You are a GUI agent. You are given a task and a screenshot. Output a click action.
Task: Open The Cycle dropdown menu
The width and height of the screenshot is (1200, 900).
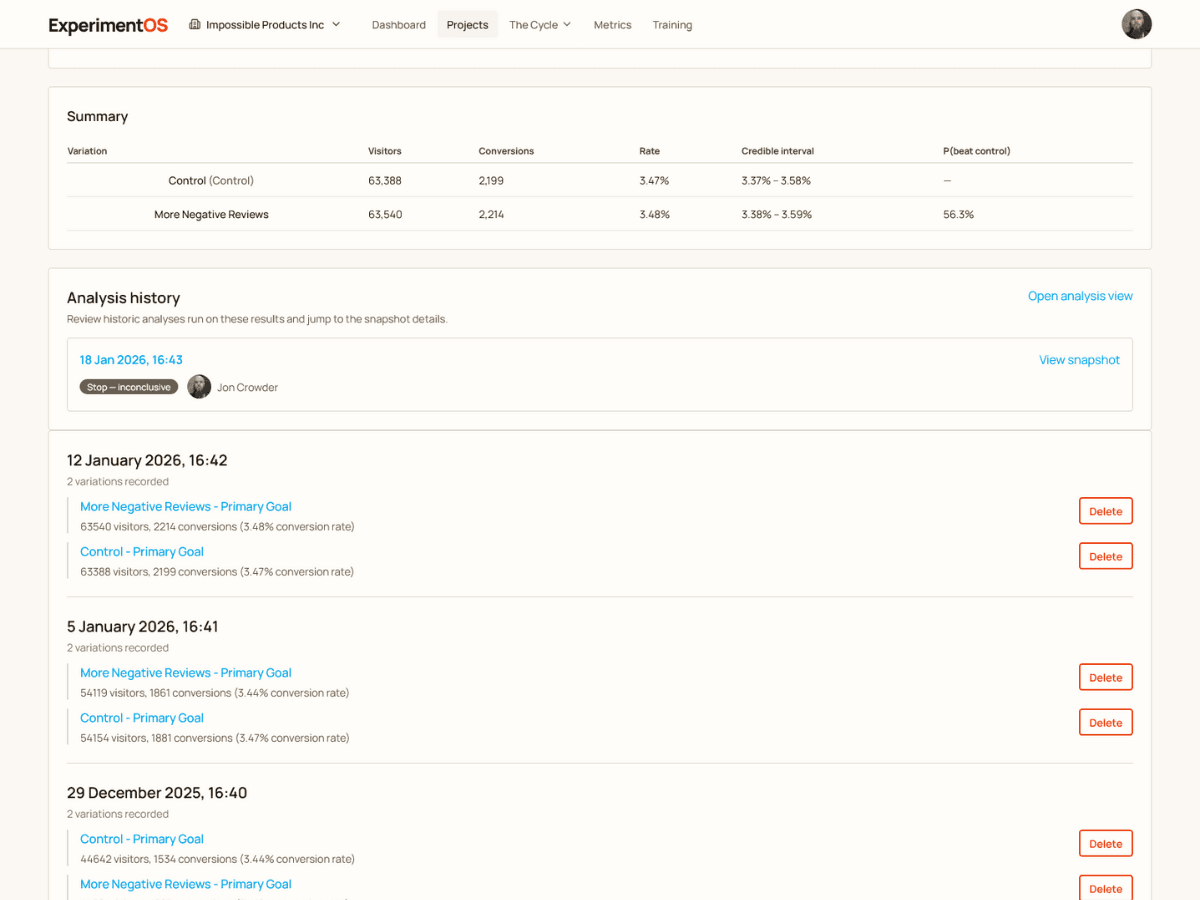pyautogui.click(x=539, y=24)
